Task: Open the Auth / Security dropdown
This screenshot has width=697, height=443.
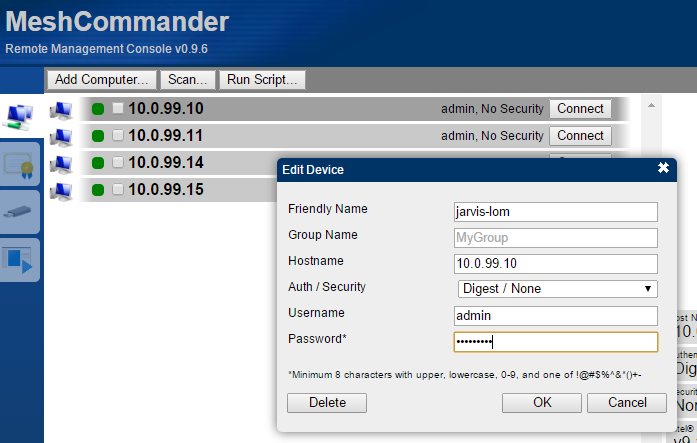Action: point(557,289)
